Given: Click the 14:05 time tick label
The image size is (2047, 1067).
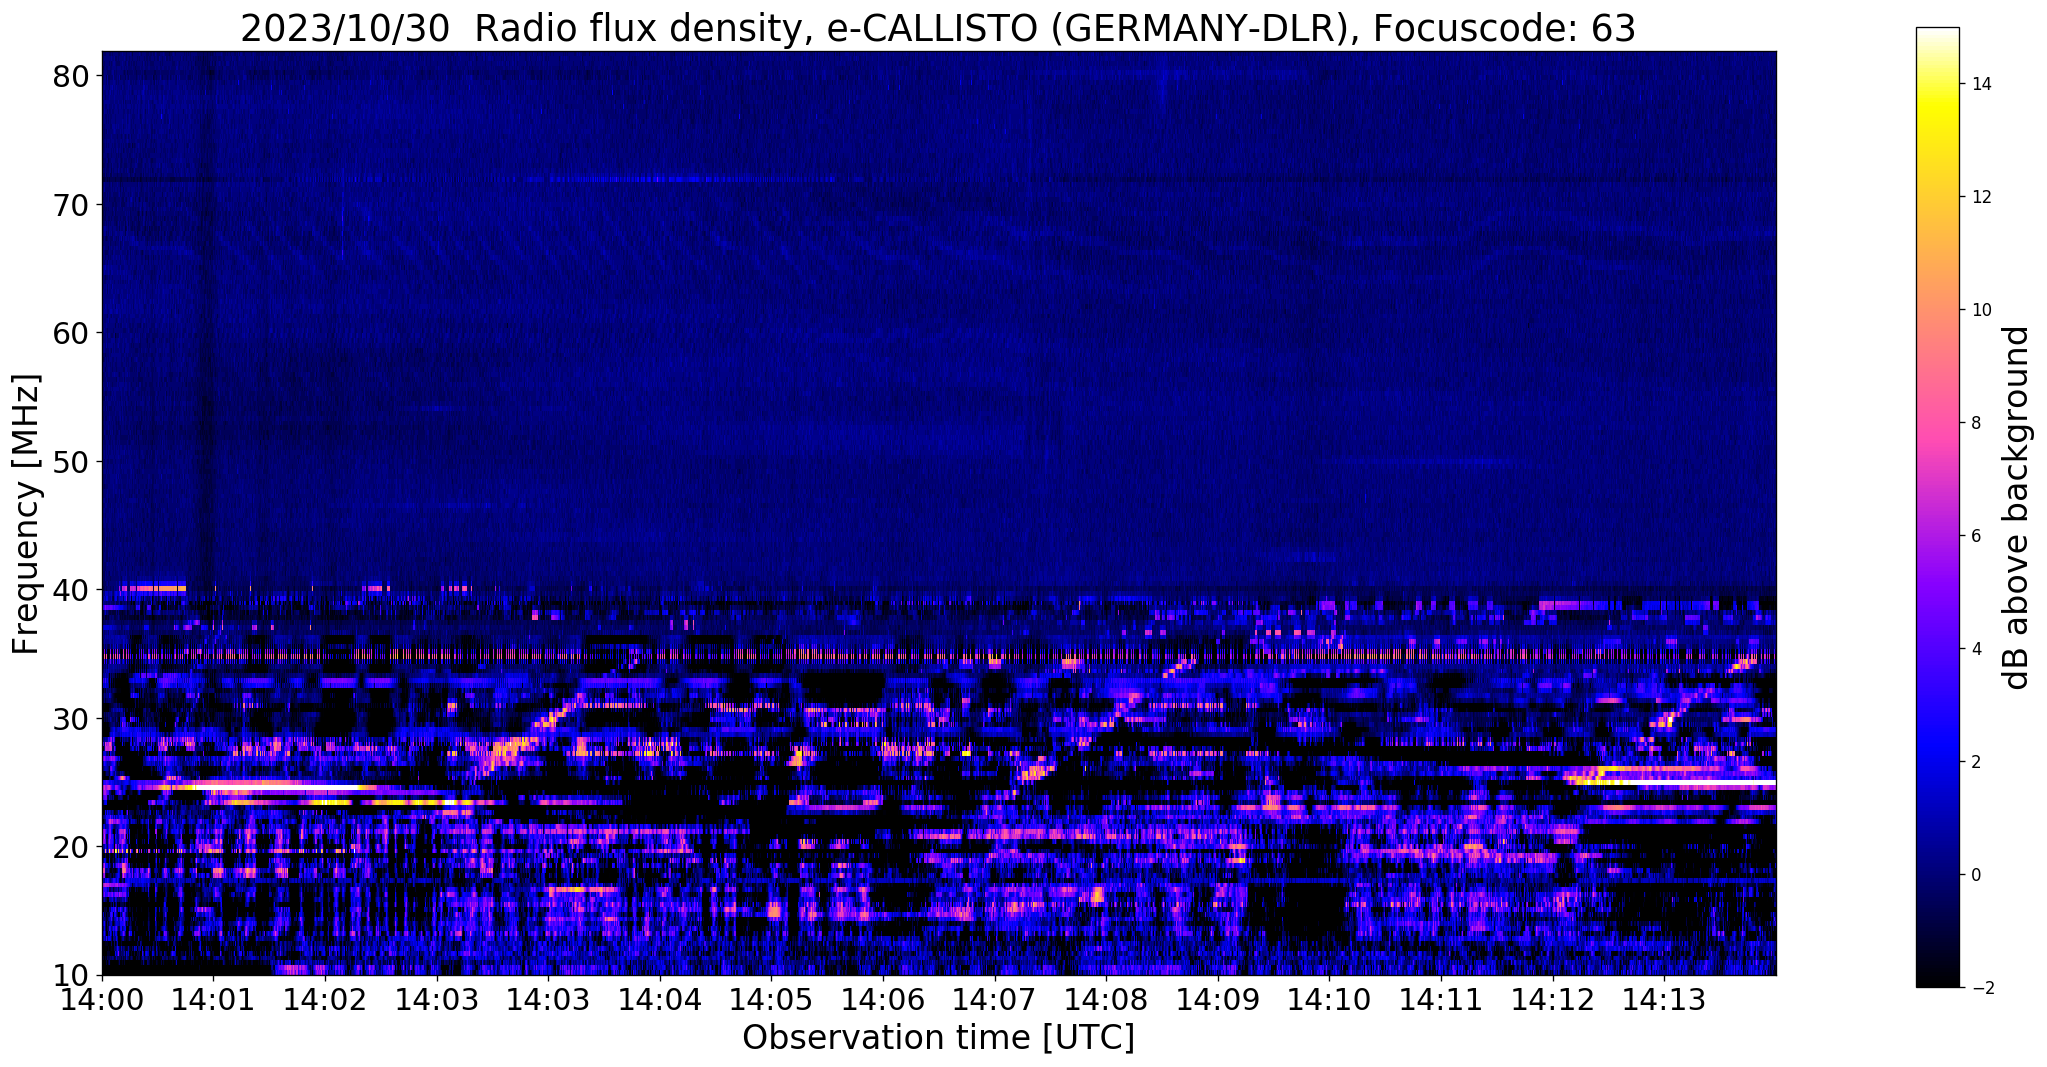Looking at the screenshot, I should (x=771, y=1000).
